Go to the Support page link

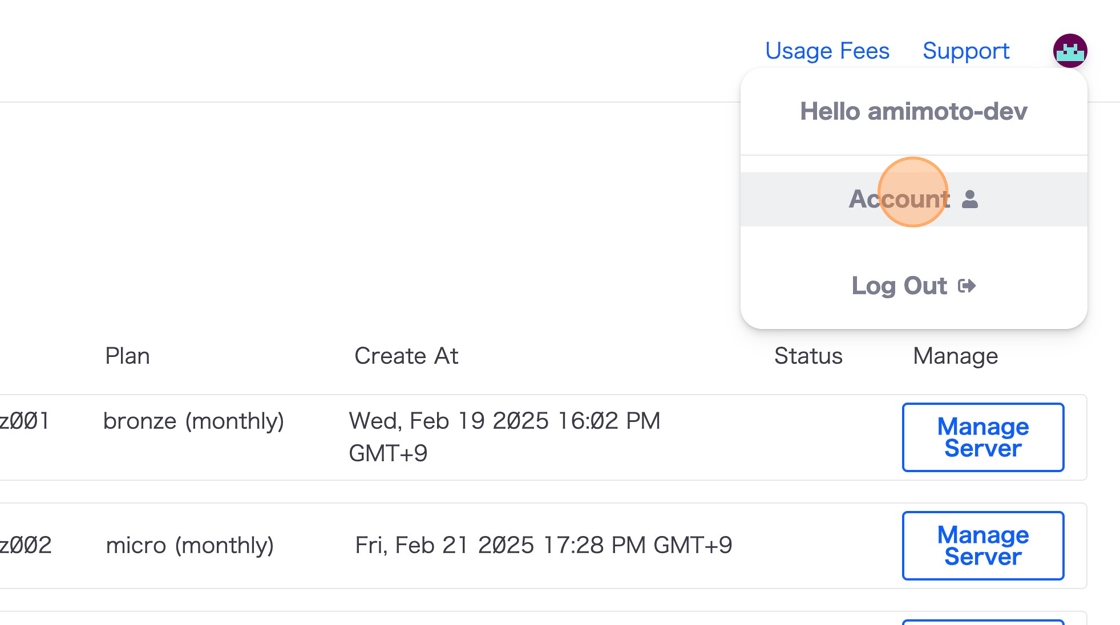pos(966,51)
